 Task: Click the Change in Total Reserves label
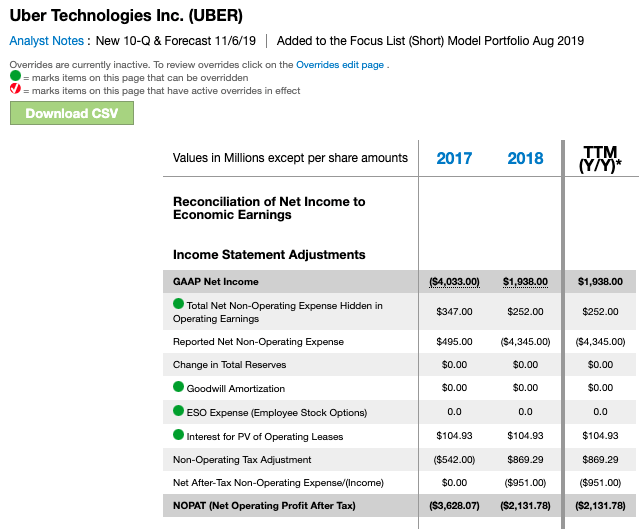tap(229, 365)
